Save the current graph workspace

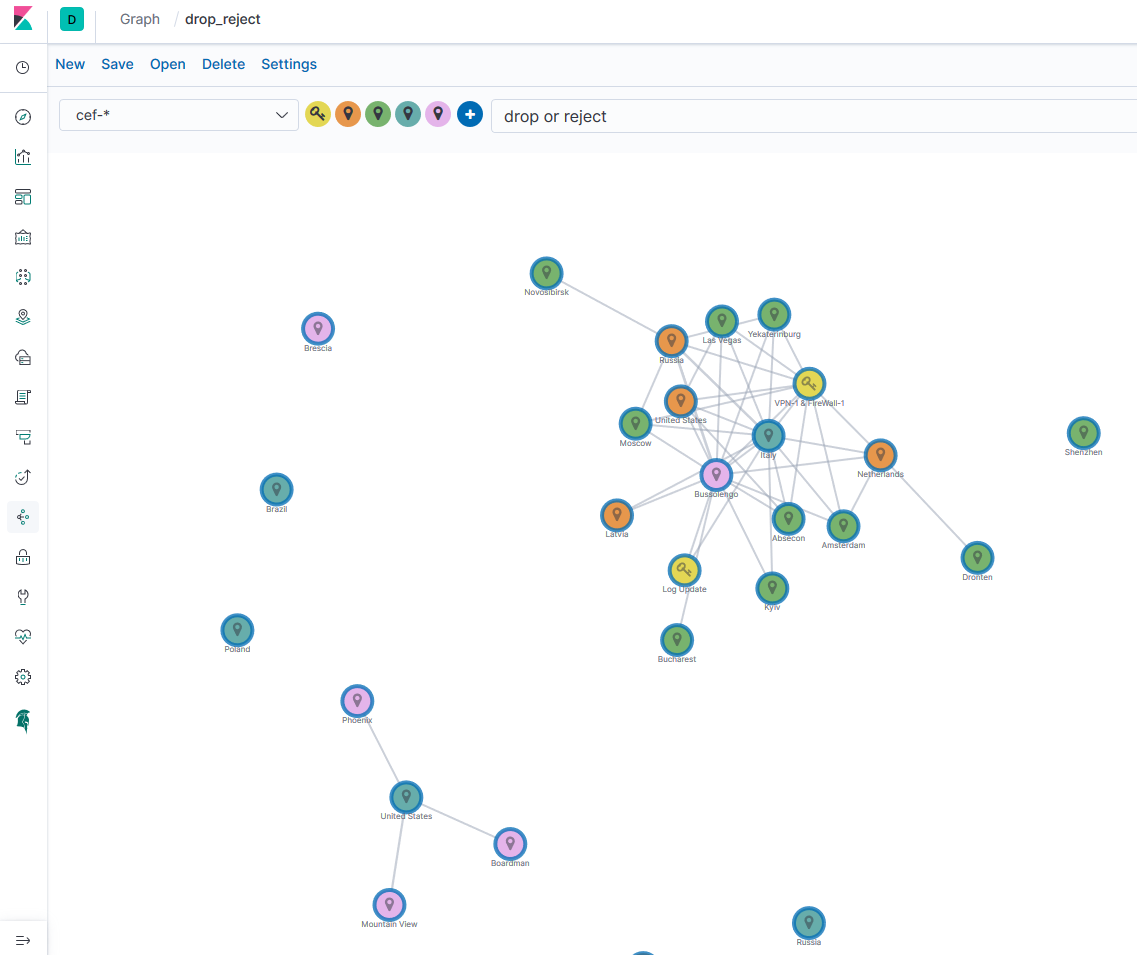coord(117,64)
